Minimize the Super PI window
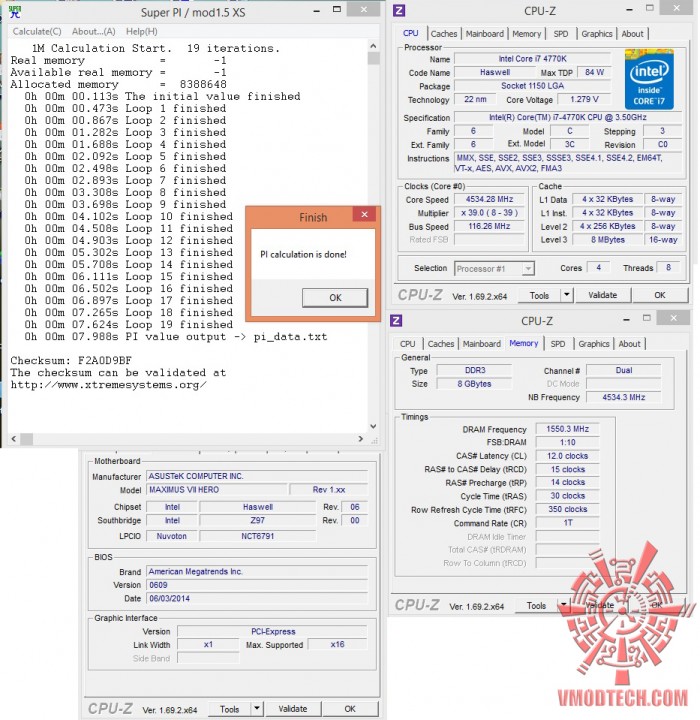The width and height of the screenshot is (700, 720). coord(316,11)
